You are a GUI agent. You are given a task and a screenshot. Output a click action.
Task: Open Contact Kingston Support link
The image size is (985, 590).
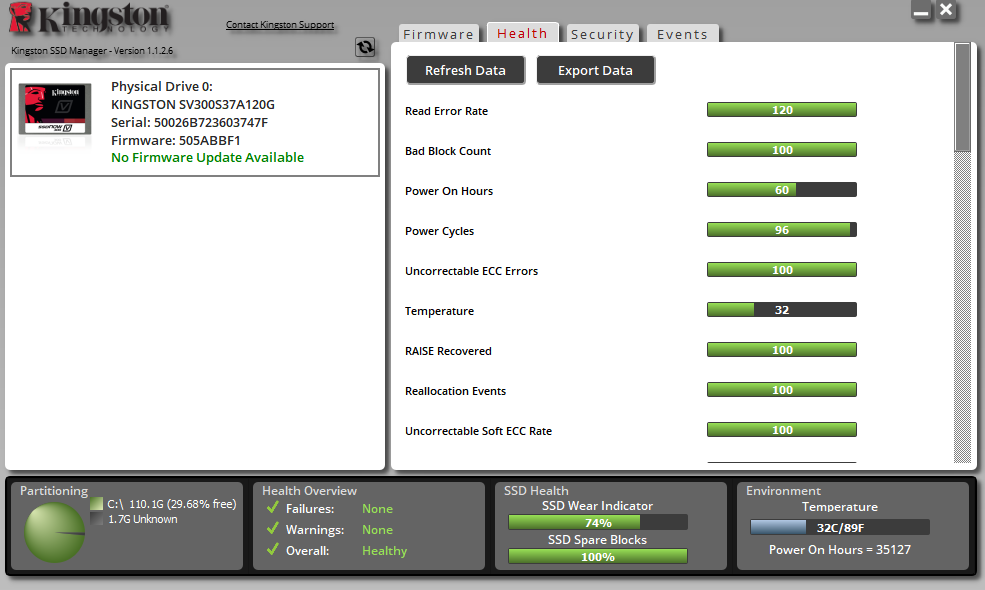pos(280,25)
